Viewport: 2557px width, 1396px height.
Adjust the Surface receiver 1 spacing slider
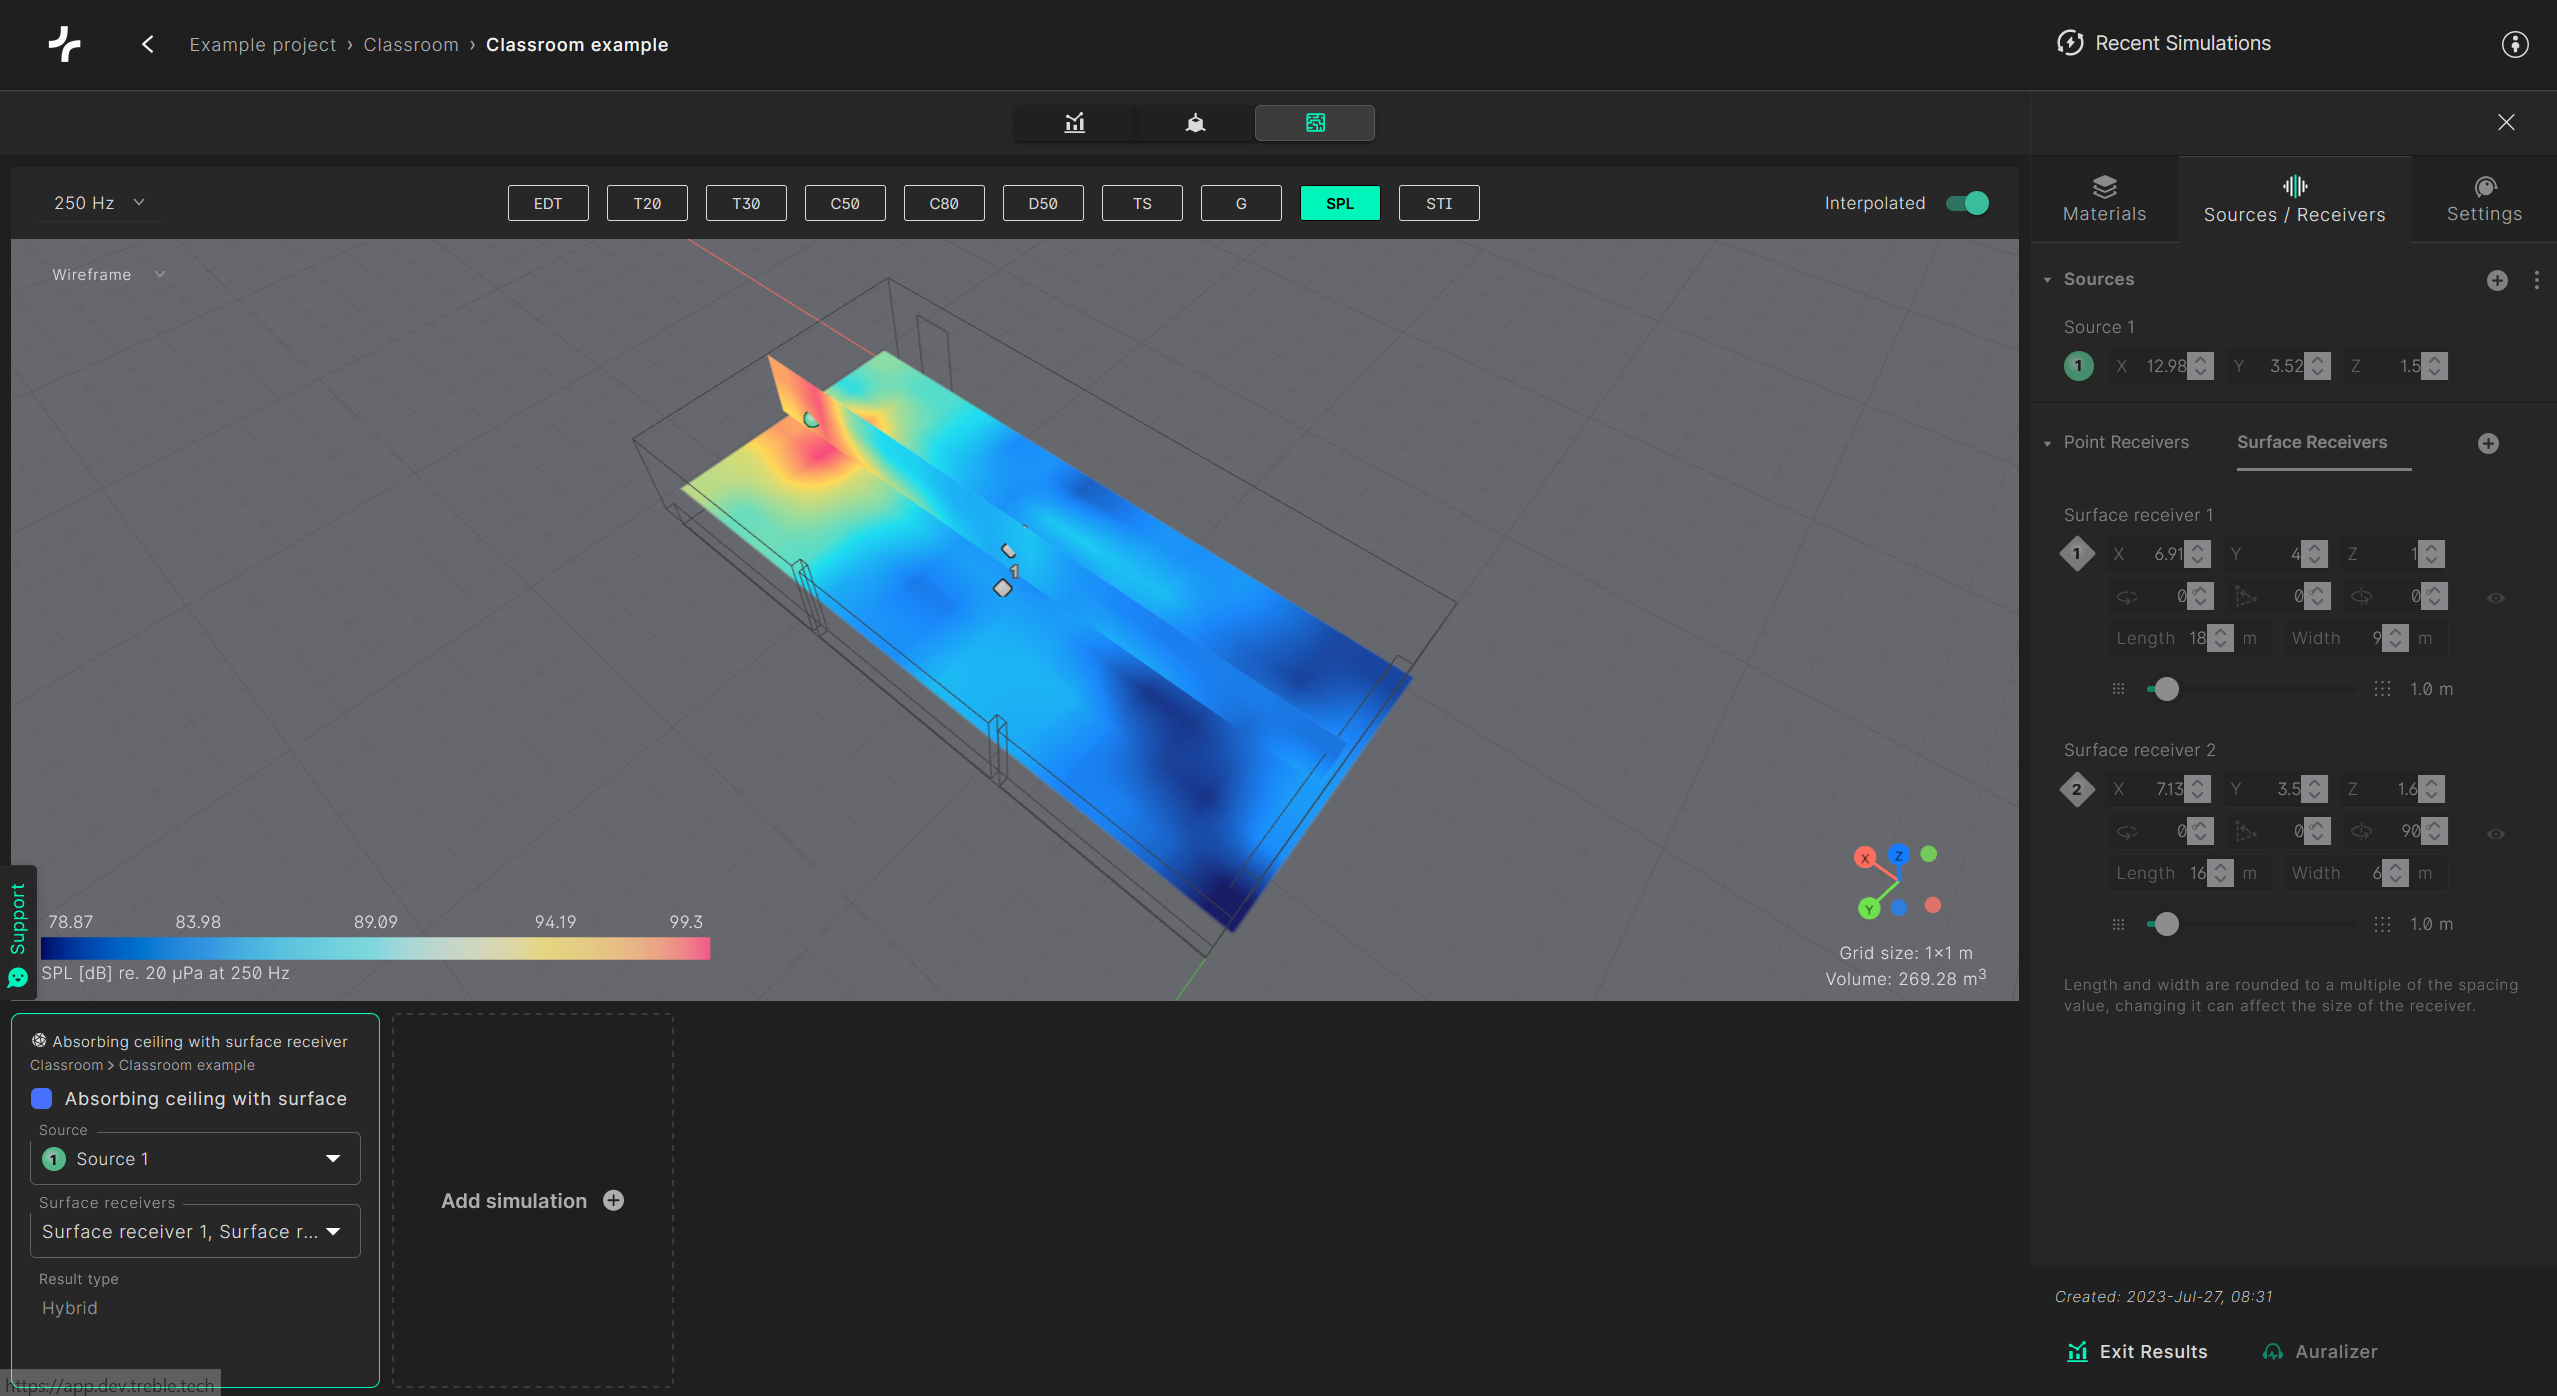pos(2166,689)
